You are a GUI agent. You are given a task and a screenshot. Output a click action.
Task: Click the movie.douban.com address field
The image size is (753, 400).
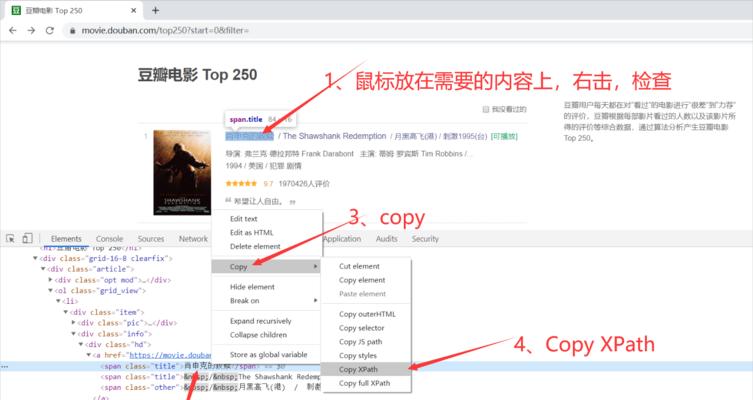point(165,30)
